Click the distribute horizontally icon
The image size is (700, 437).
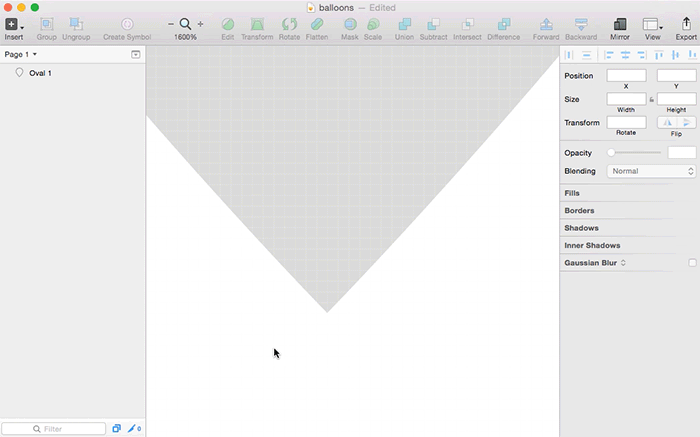pyautogui.click(x=569, y=55)
